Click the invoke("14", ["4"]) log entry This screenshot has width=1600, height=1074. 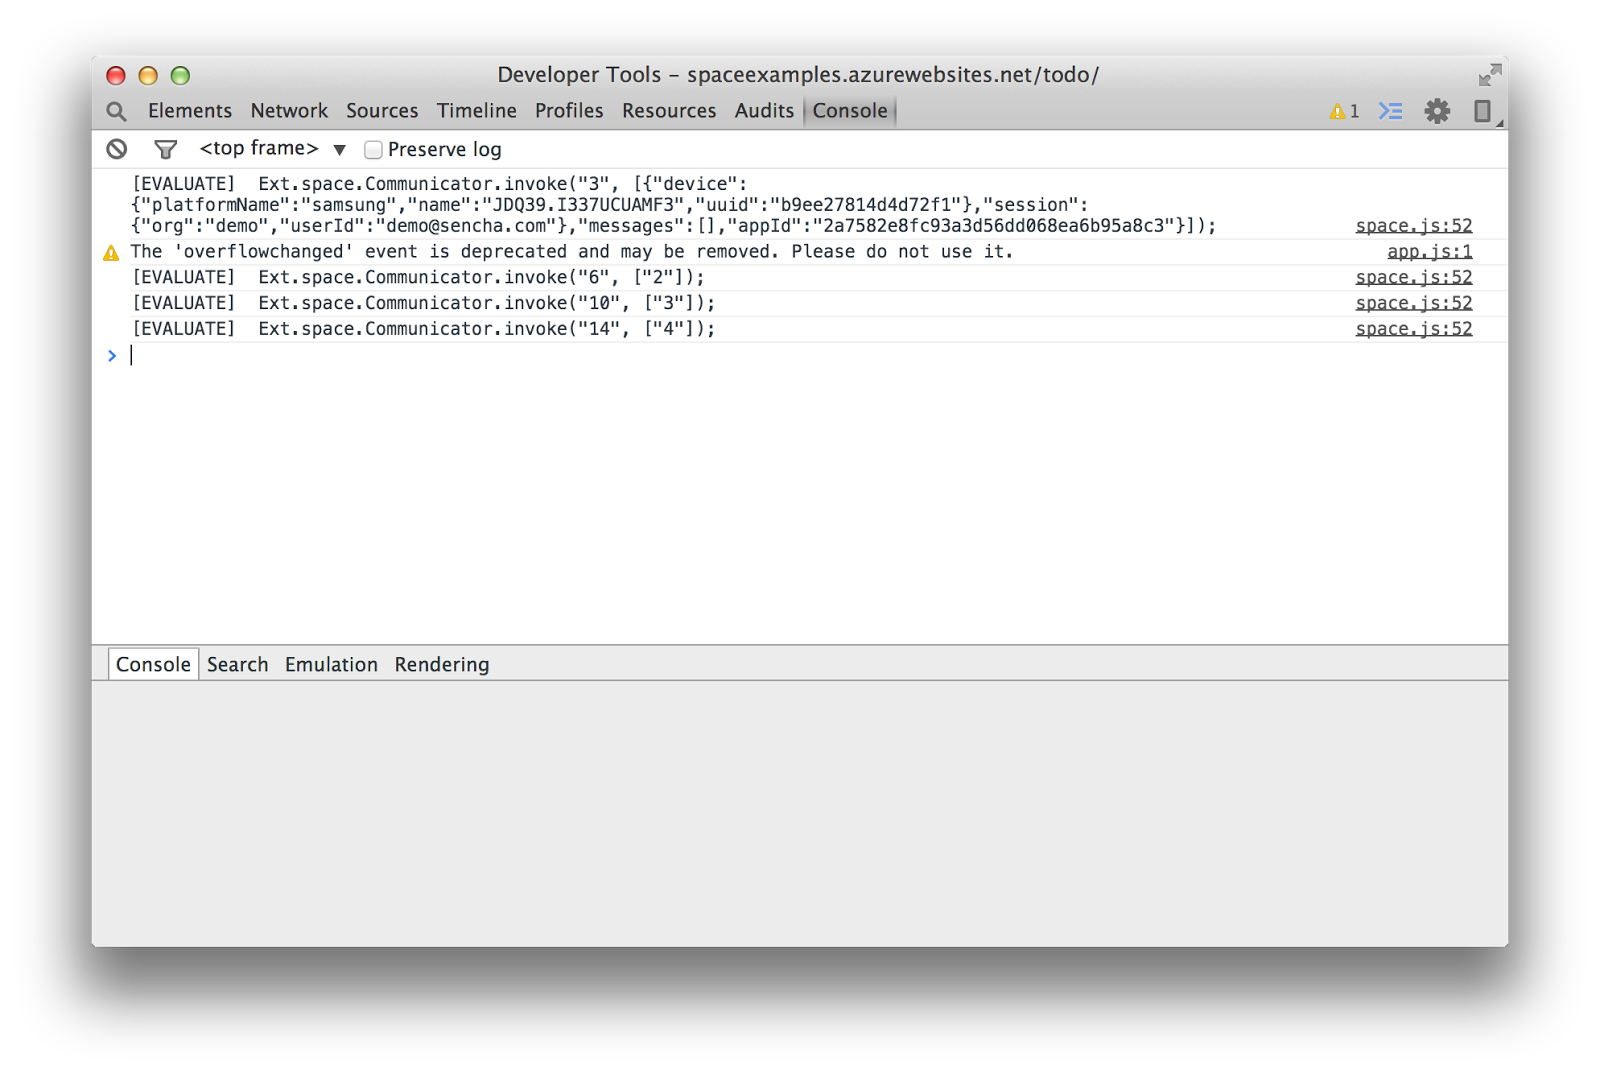coord(424,329)
